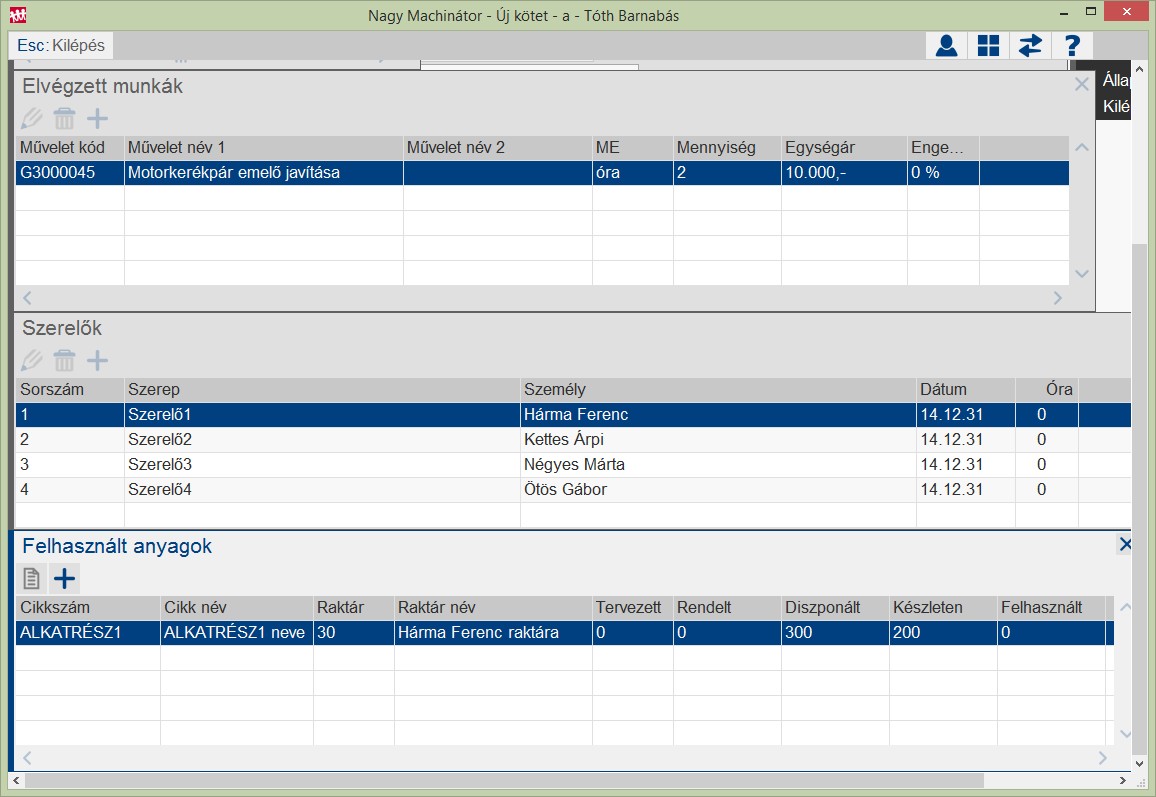The width and height of the screenshot is (1156, 797).
Task: Click the swap arrows icon in toolbar
Action: [1030, 46]
